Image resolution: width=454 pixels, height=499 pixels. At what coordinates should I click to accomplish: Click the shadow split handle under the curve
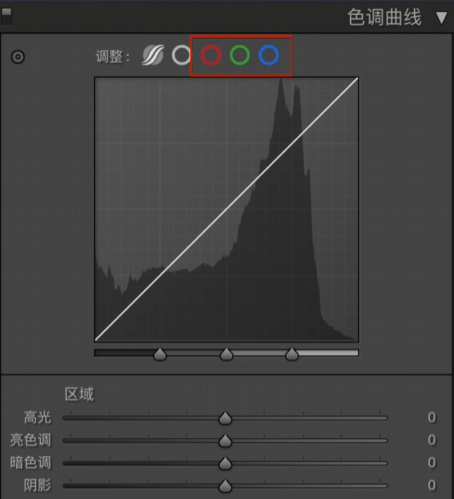pos(160,354)
